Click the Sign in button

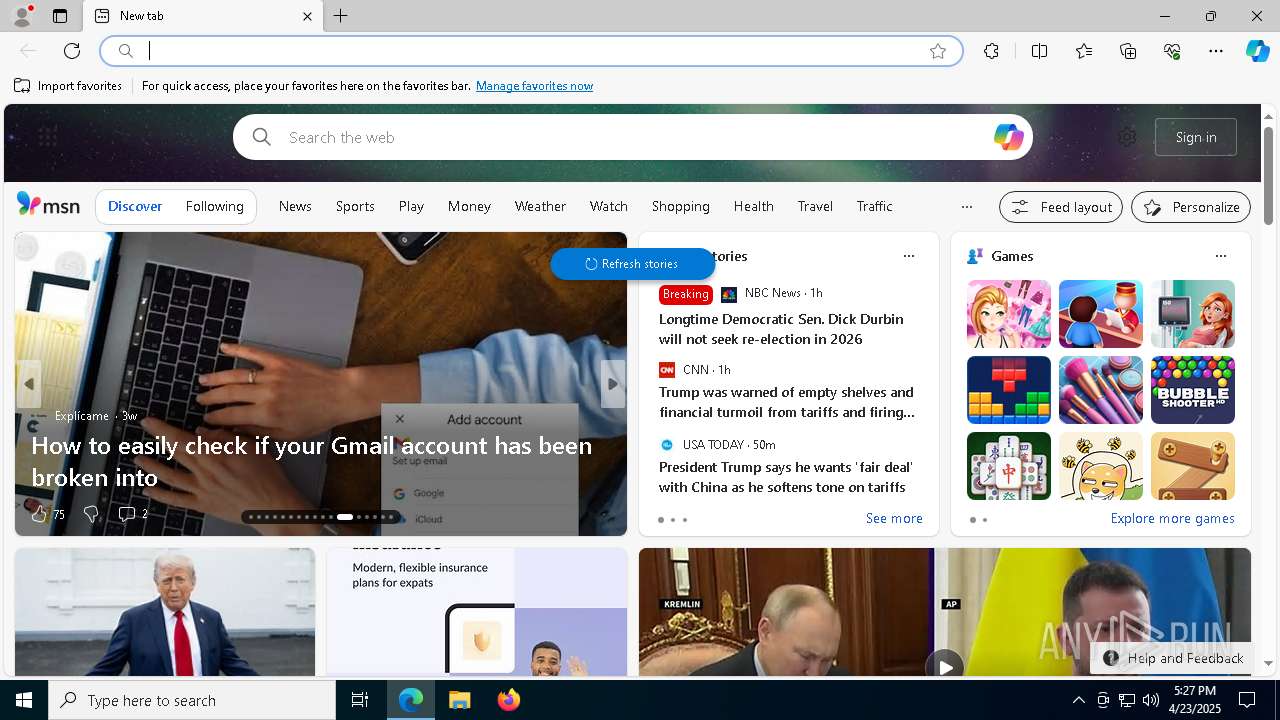(x=1196, y=137)
